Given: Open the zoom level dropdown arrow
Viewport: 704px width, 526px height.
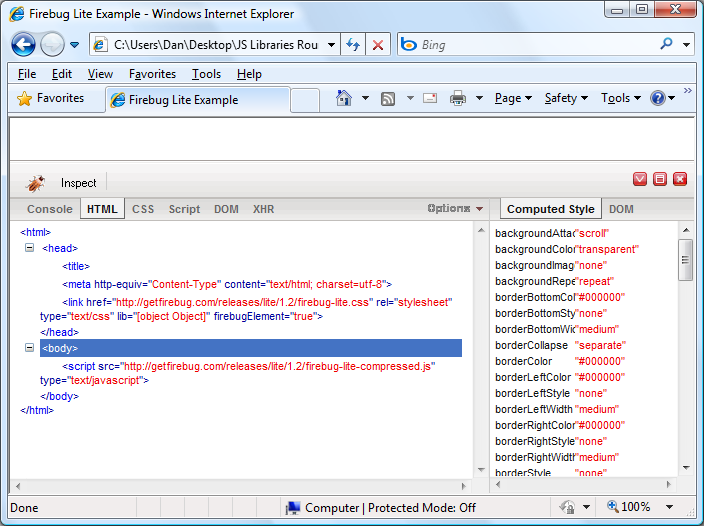Looking at the screenshot, I should [669, 507].
